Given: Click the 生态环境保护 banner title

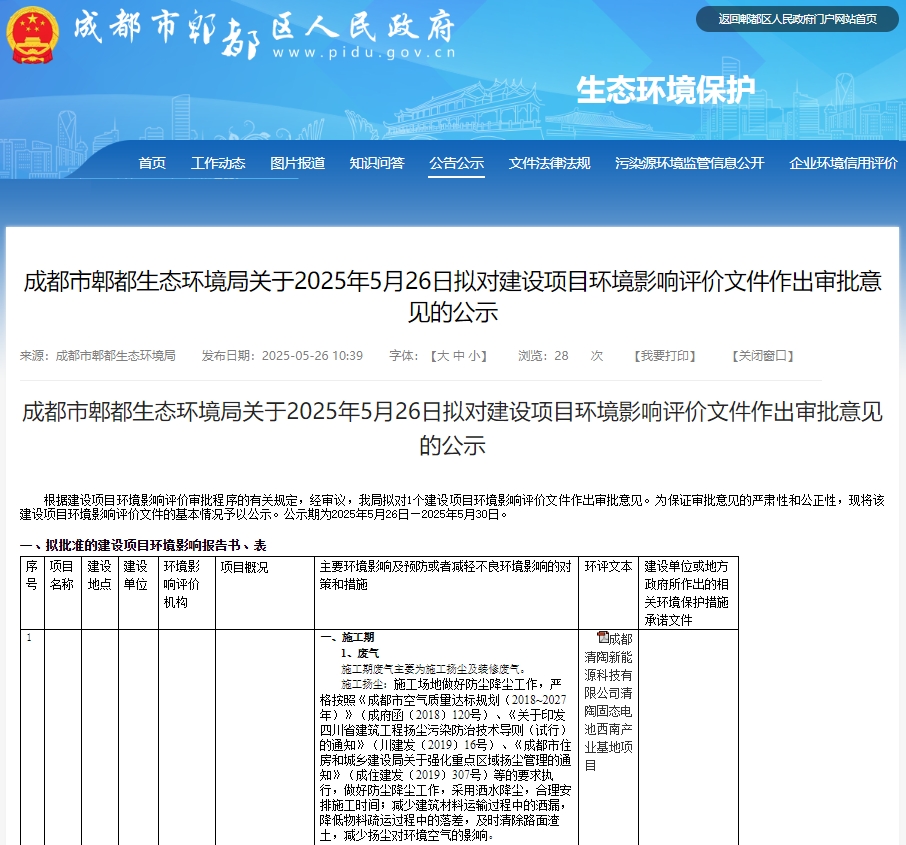Looking at the screenshot, I should pyautogui.click(x=665, y=90).
